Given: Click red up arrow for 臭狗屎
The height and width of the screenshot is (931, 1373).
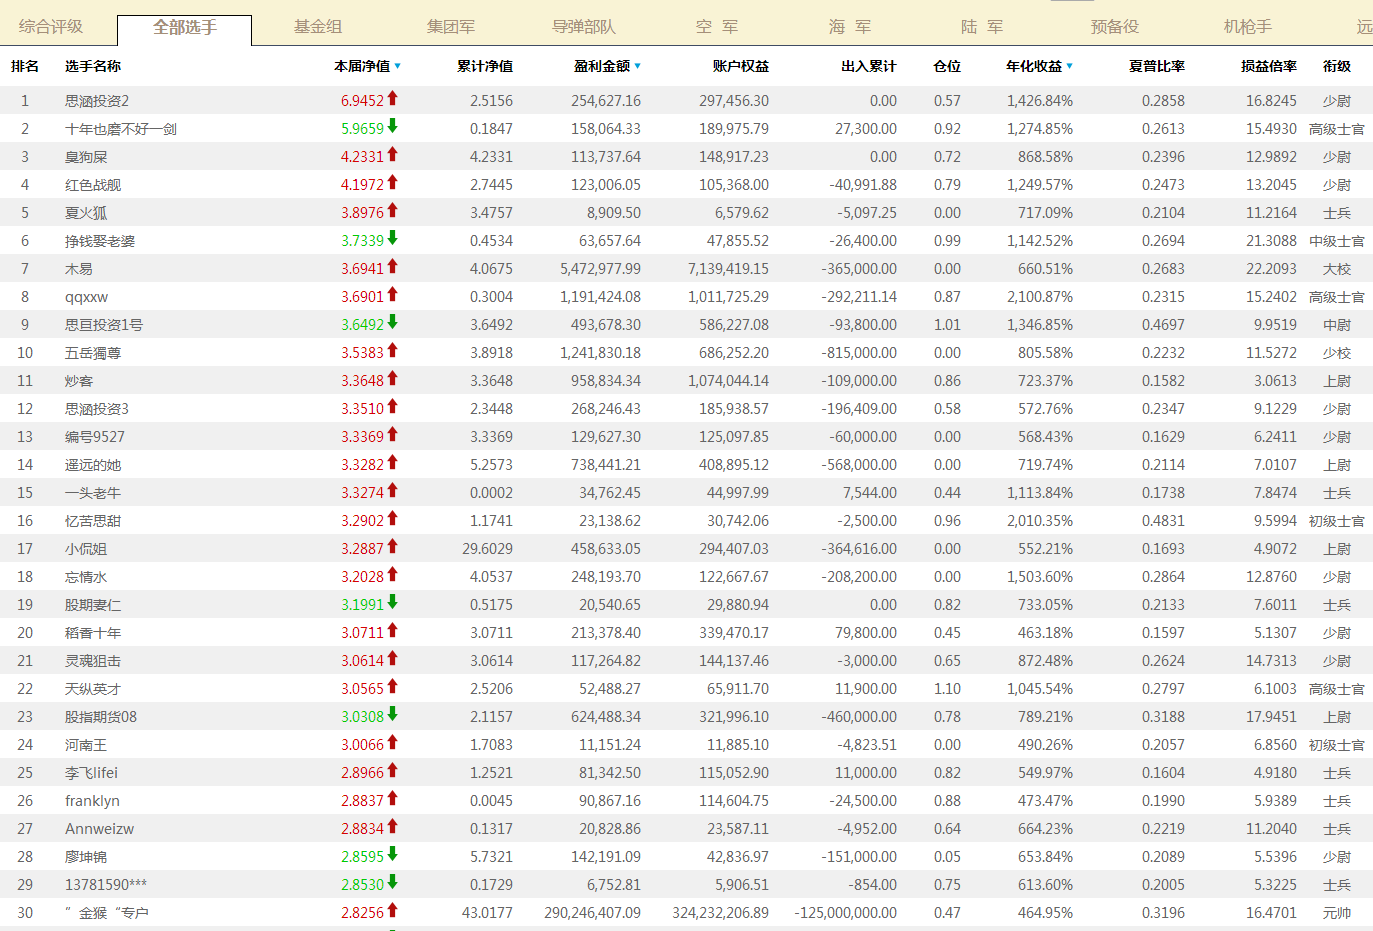Looking at the screenshot, I should (393, 154).
